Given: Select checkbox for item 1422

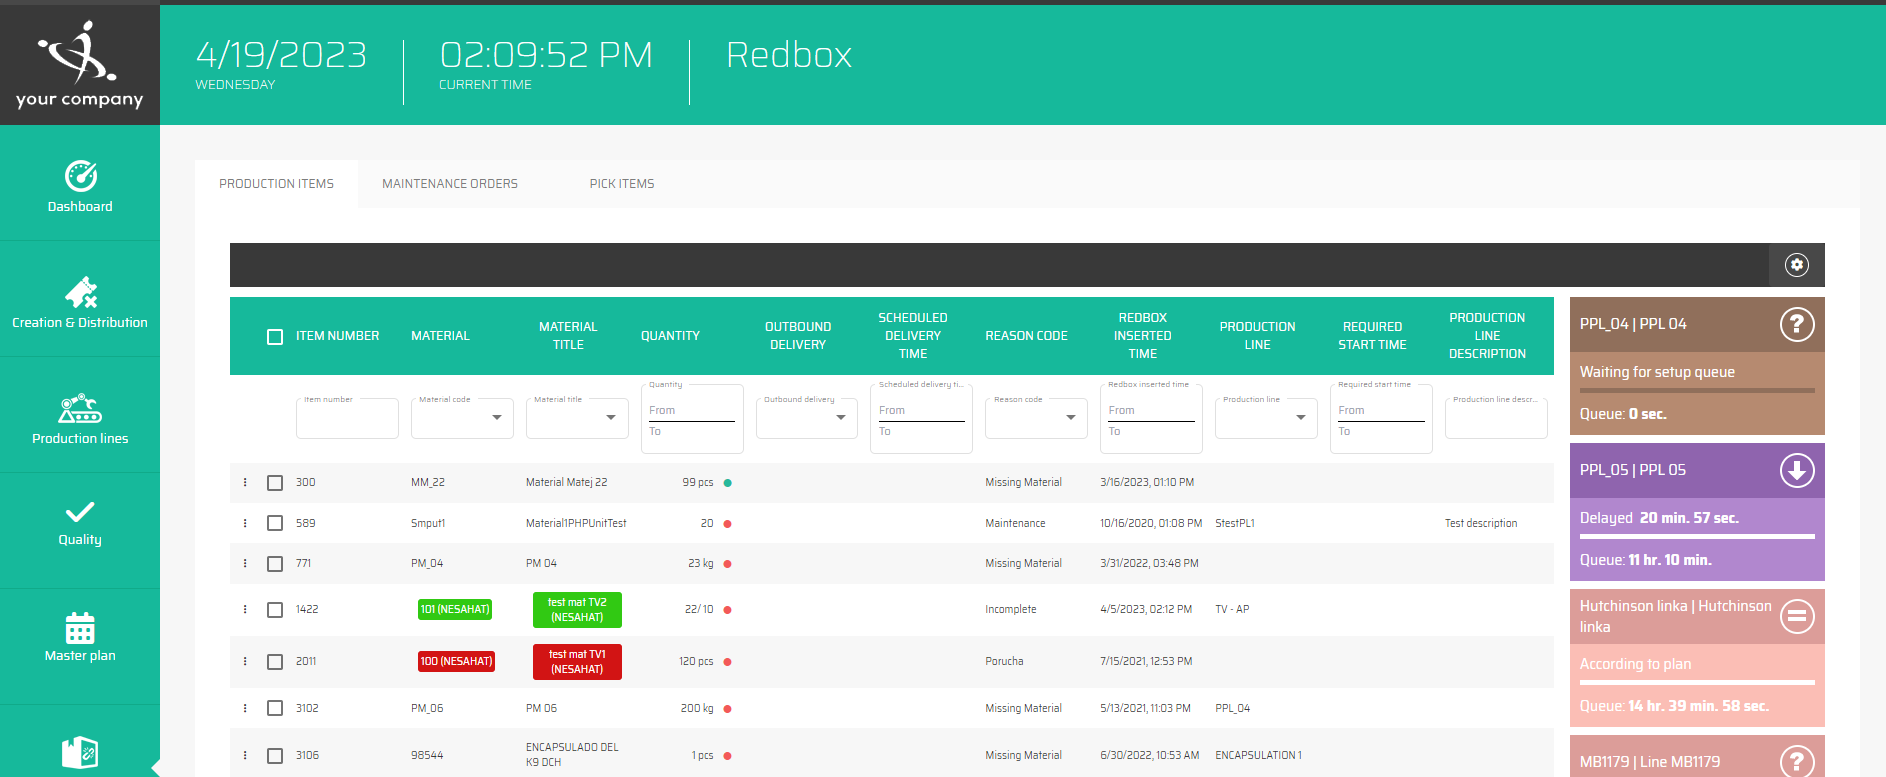Looking at the screenshot, I should (275, 610).
